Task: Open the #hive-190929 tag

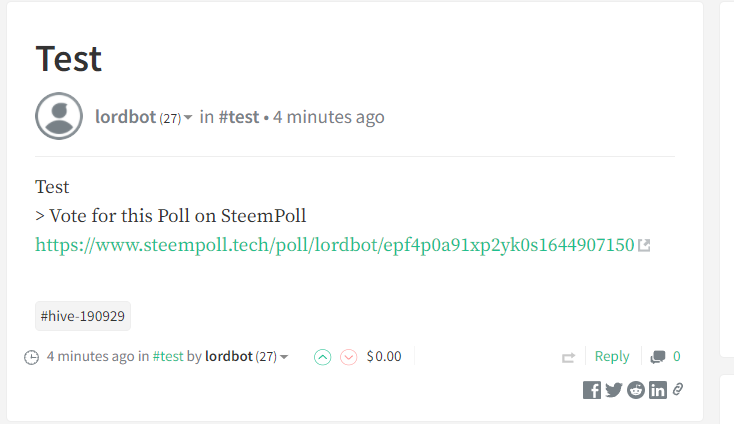Action: (83, 316)
